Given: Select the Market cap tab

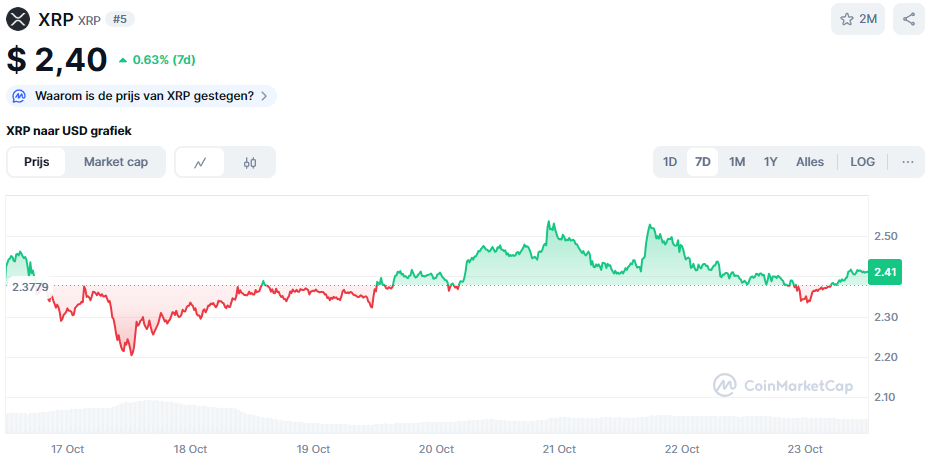Looking at the screenshot, I should 116,162.
